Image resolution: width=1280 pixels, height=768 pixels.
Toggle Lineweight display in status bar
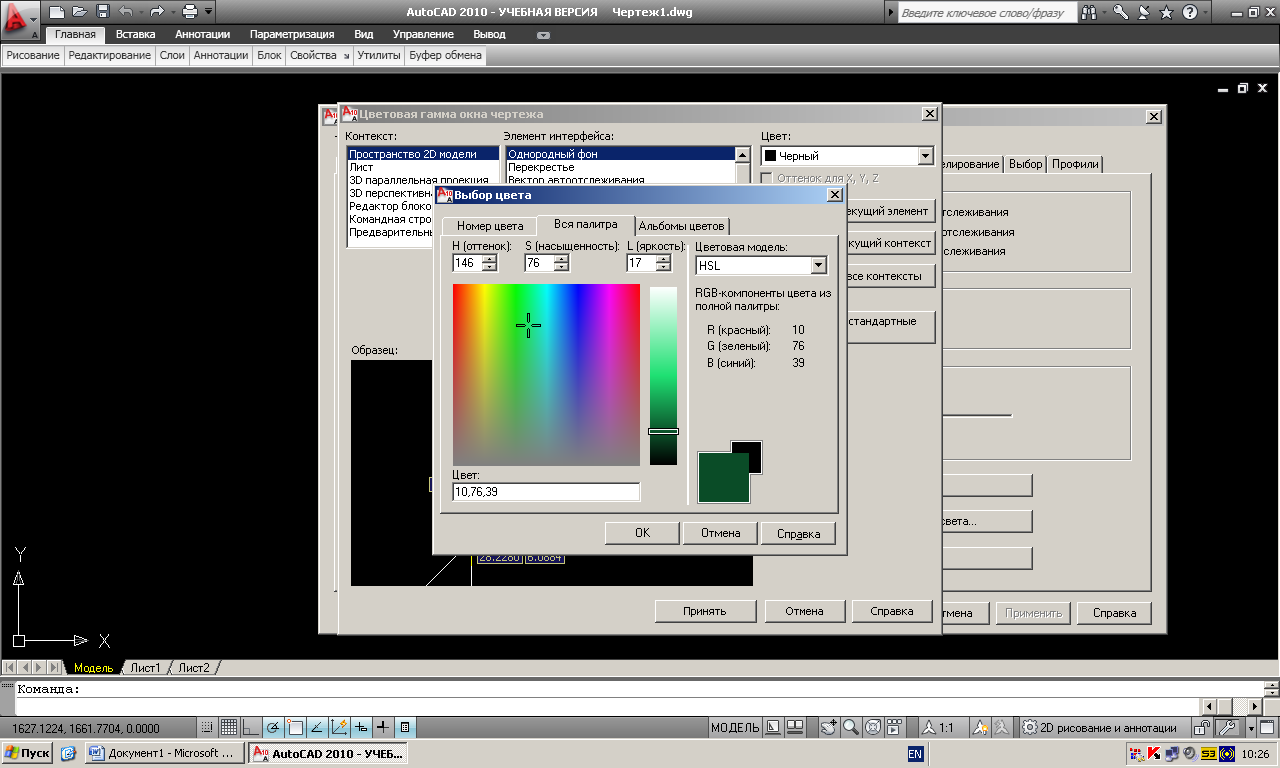pyautogui.click(x=382, y=727)
